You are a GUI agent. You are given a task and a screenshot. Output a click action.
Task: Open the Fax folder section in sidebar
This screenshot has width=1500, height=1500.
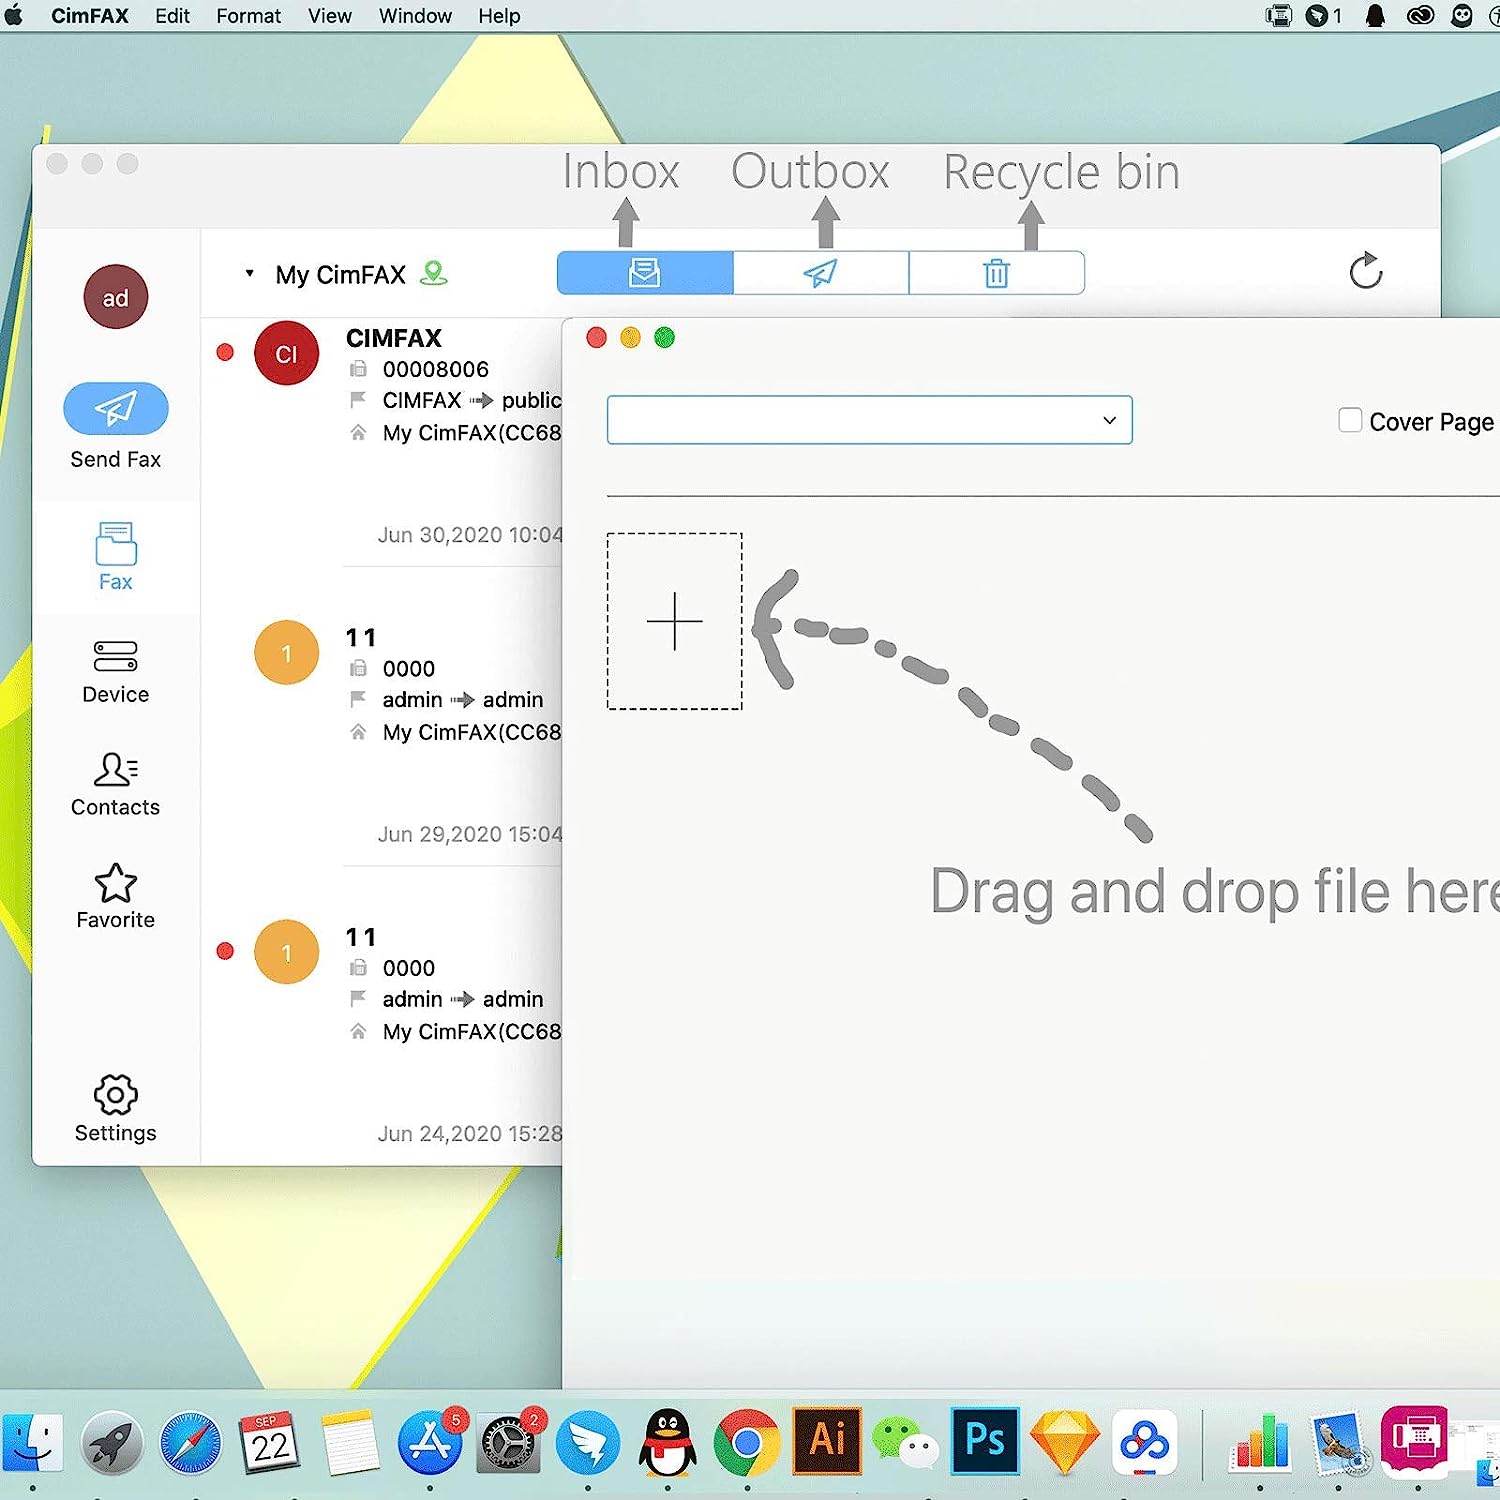coord(115,555)
